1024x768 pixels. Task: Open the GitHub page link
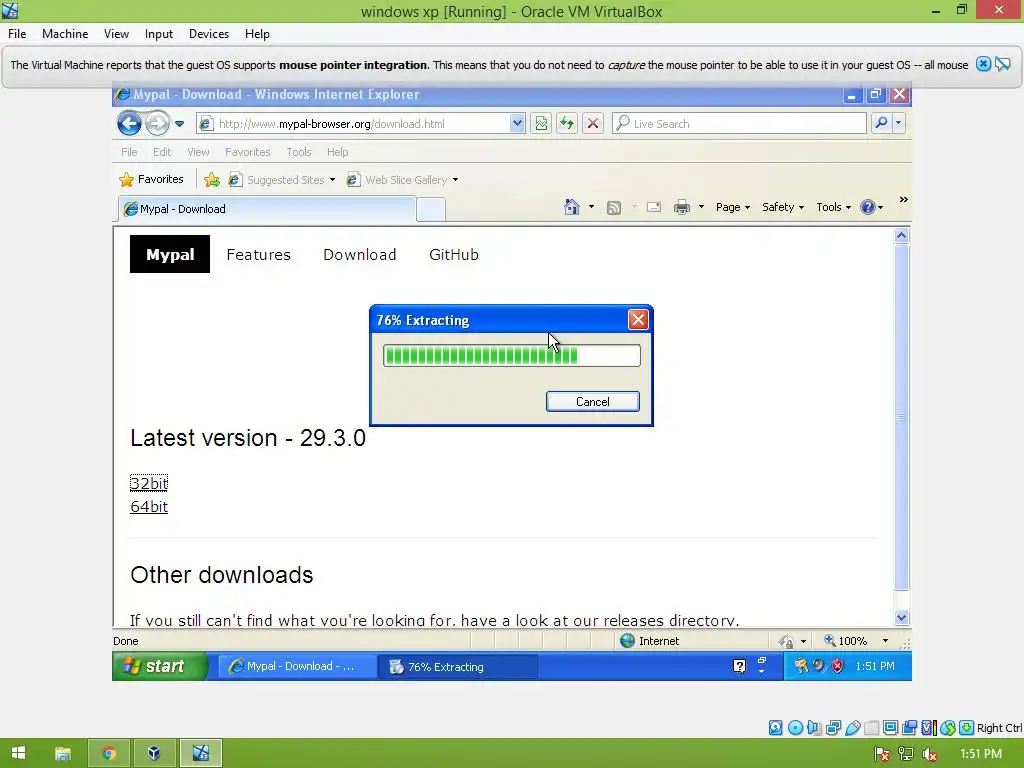tap(454, 255)
